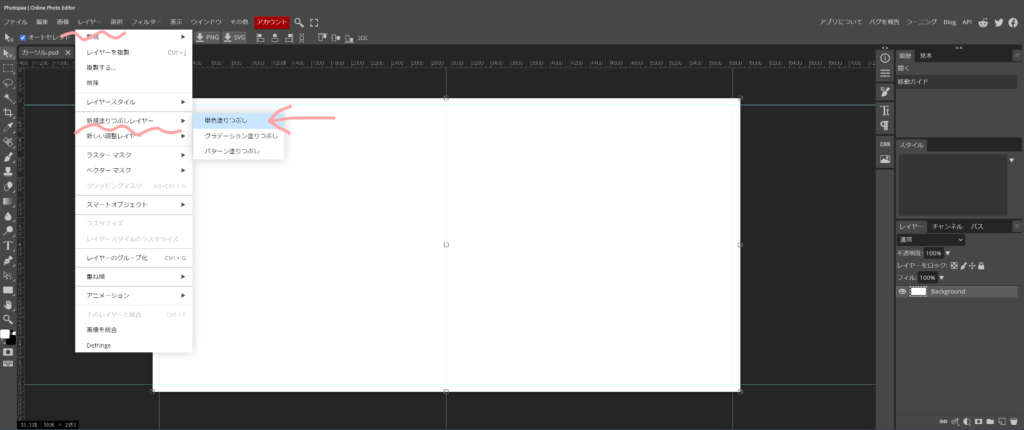
Task: Click the red アカウント button
Action: 271,21
